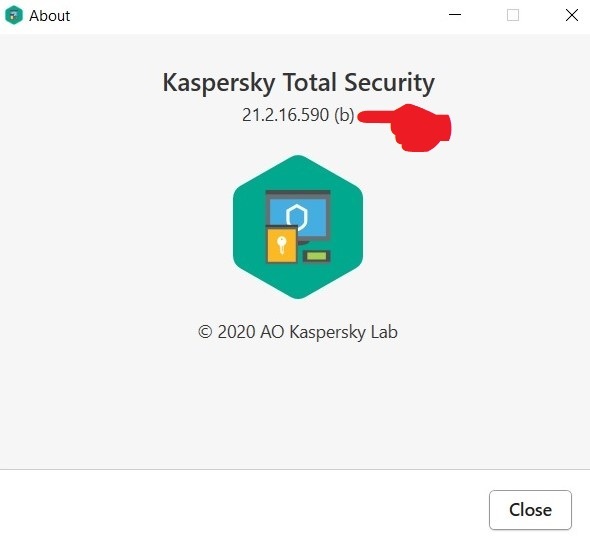Image resolution: width=590 pixels, height=541 pixels.
Task: Click the blue monitor screen in the logo
Action: [x=297, y=219]
